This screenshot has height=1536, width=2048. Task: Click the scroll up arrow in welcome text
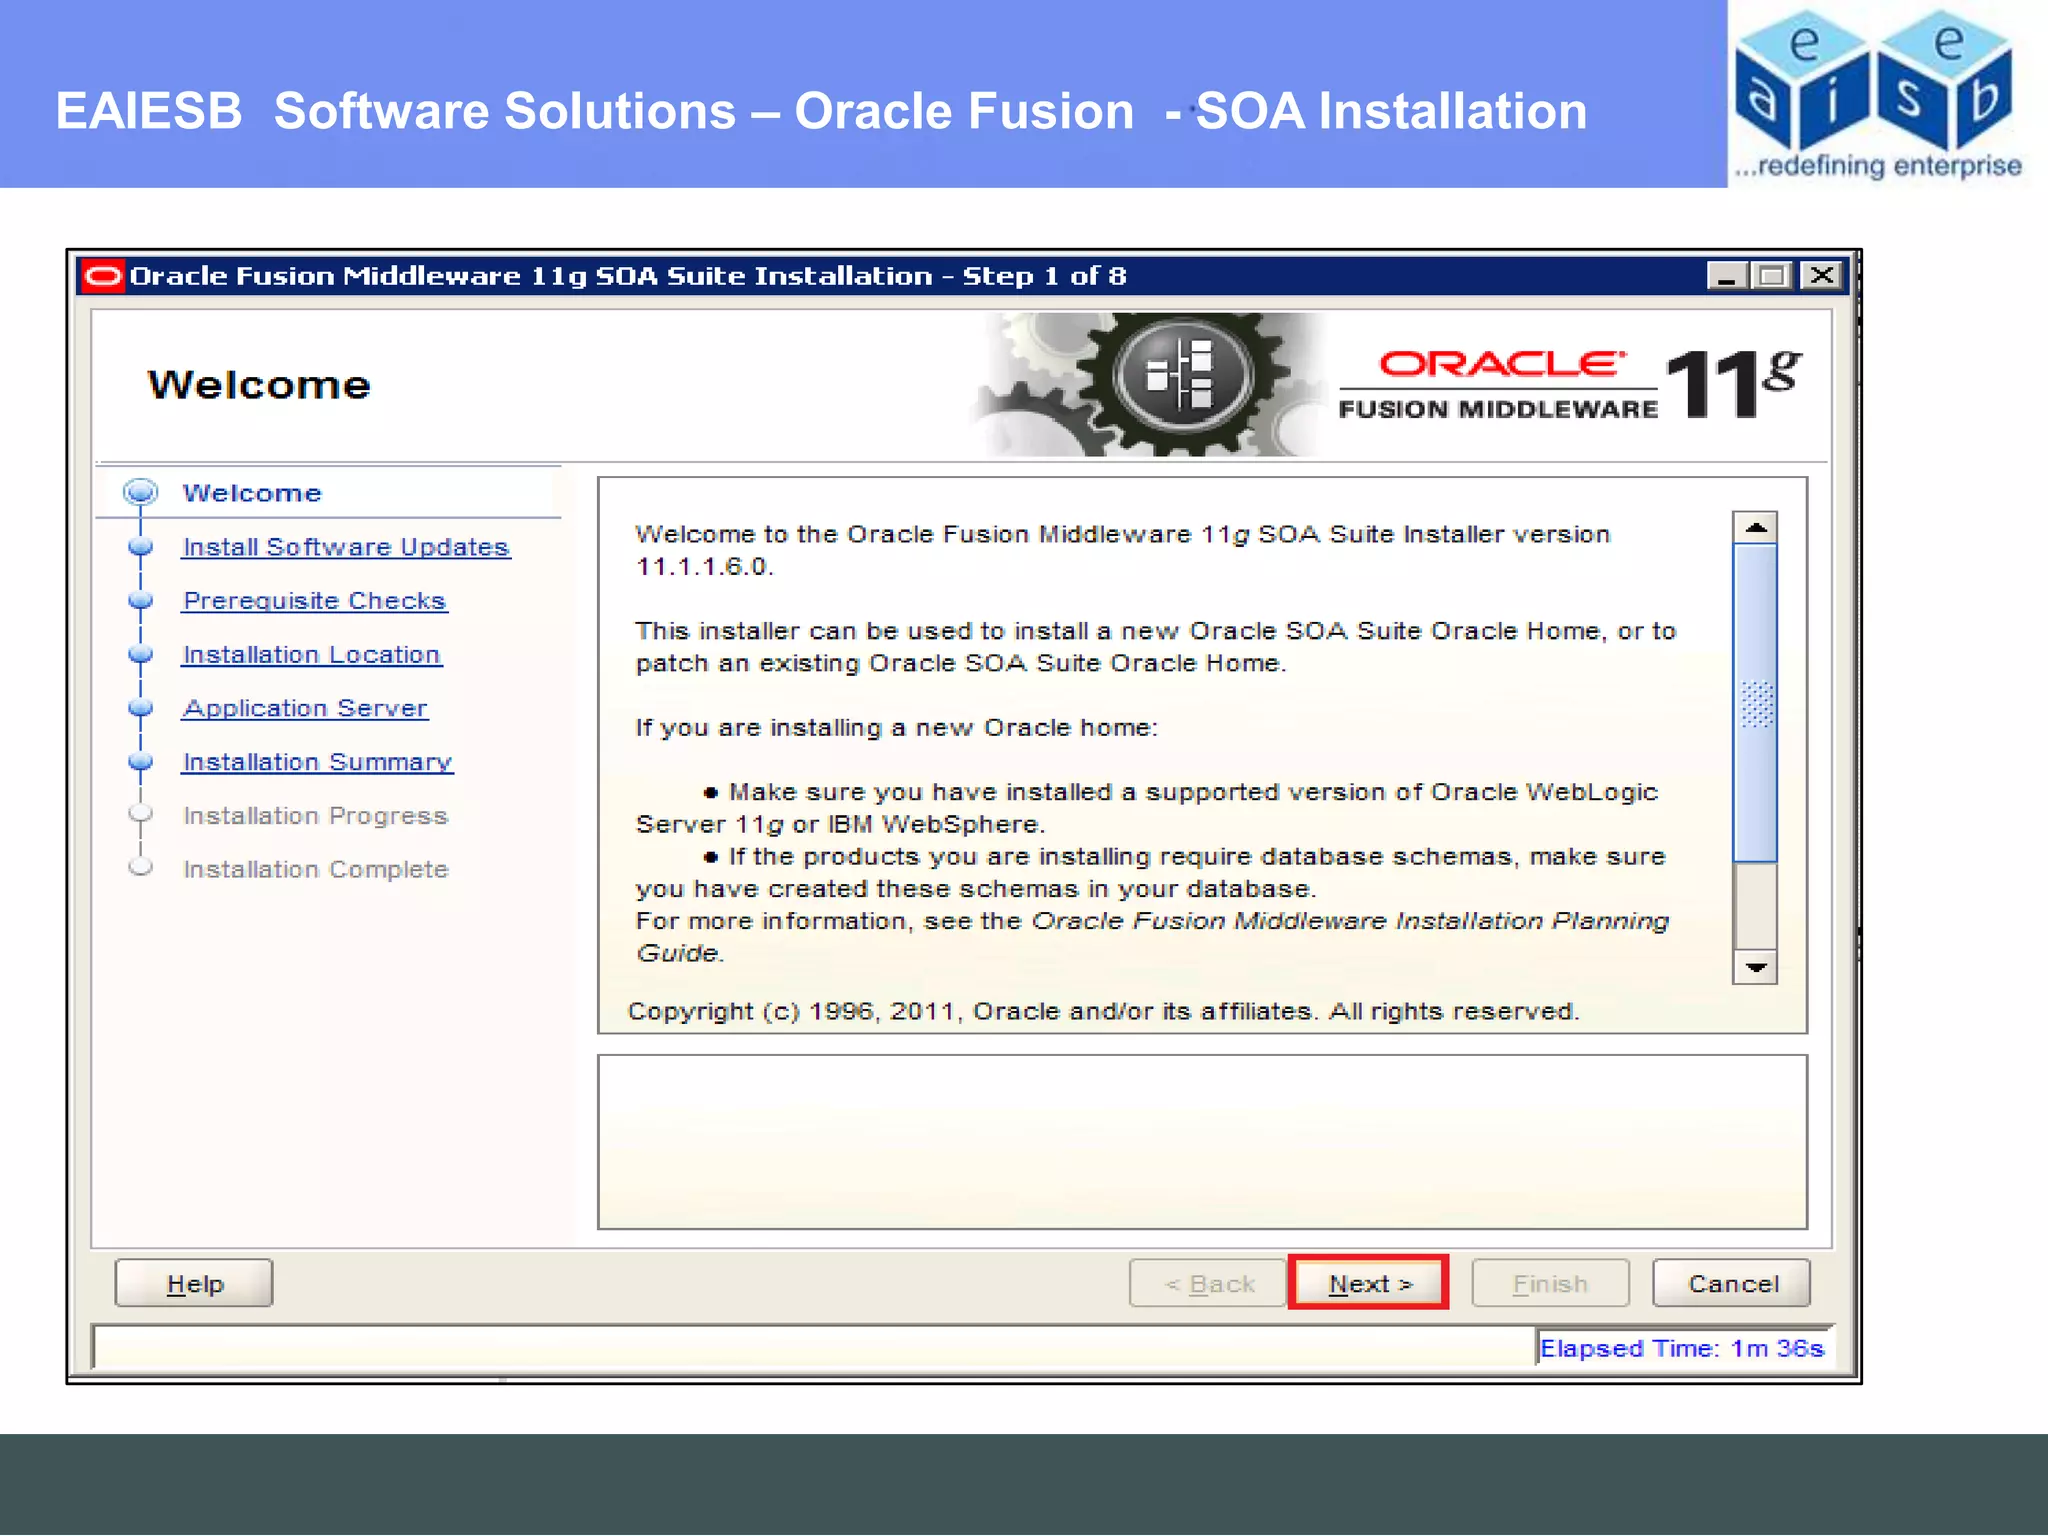click(1755, 527)
